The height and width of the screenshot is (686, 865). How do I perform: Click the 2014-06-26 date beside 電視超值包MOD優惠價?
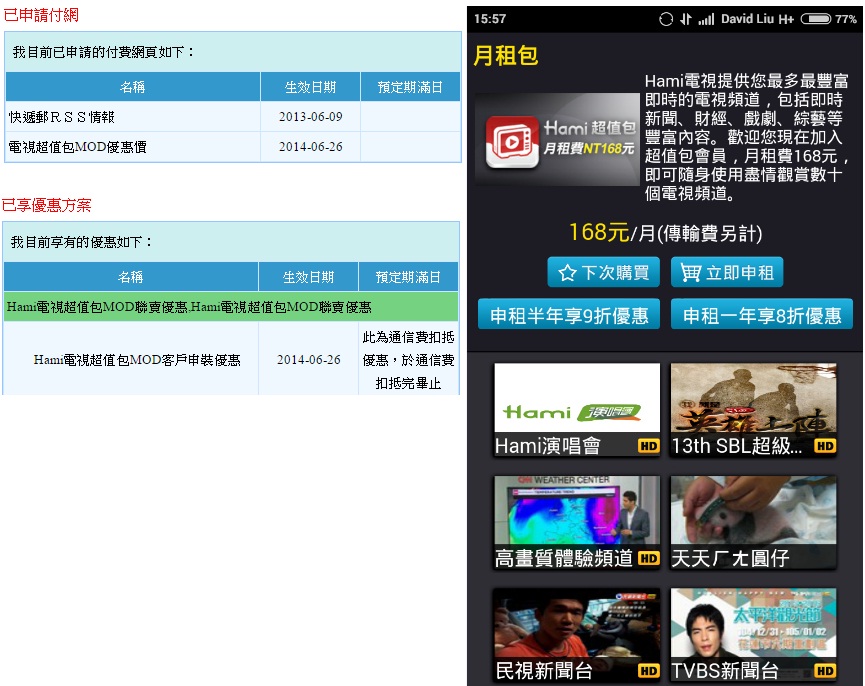click(x=311, y=147)
